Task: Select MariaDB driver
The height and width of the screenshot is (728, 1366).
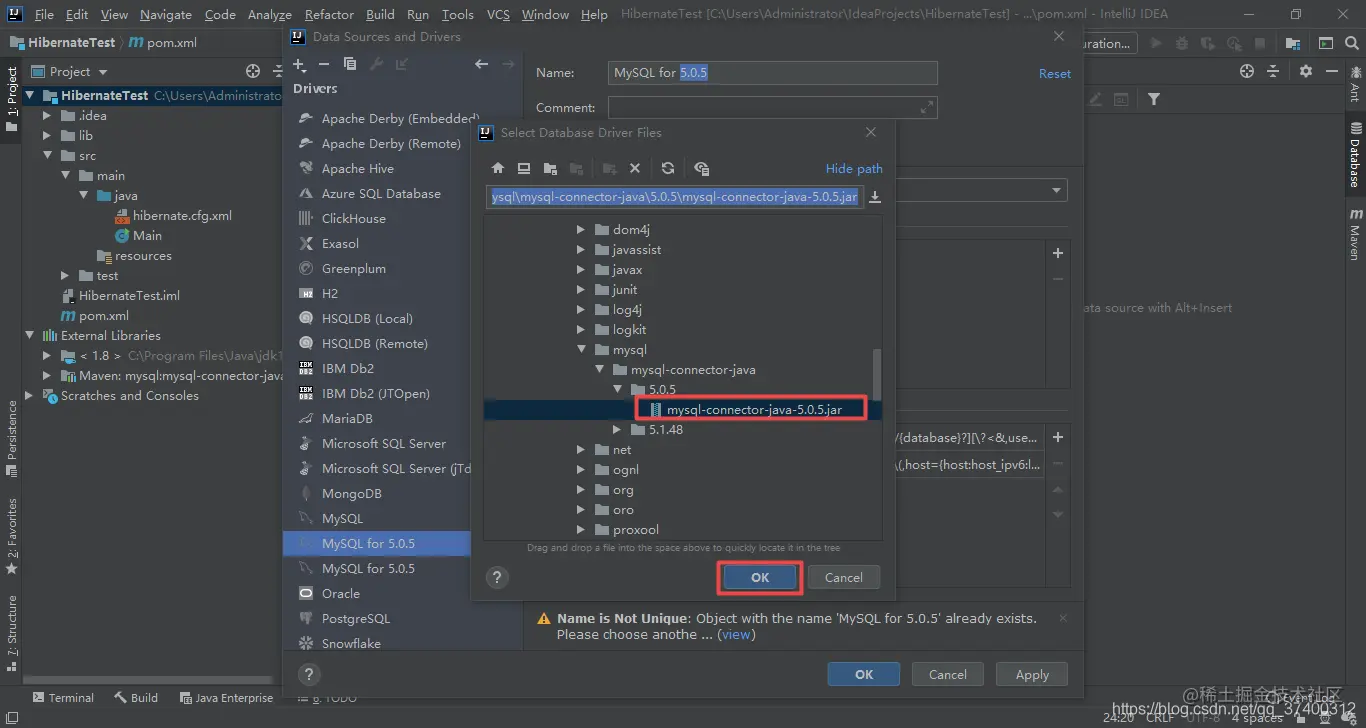Action: [x=347, y=419]
